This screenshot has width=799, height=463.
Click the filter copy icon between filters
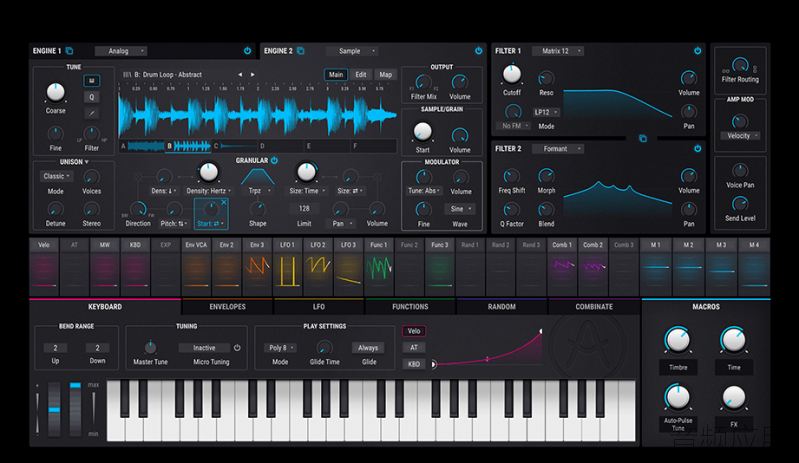643,138
